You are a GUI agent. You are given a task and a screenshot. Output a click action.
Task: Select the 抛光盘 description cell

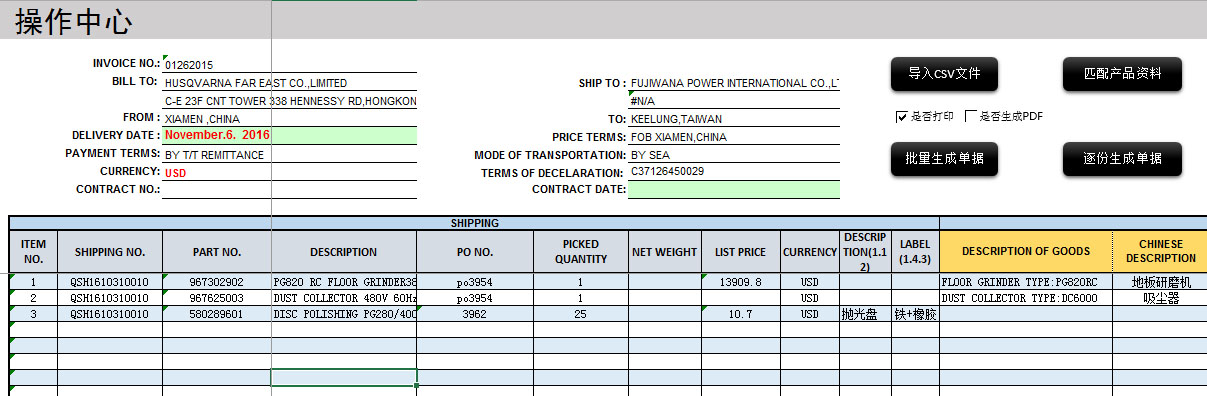865,314
